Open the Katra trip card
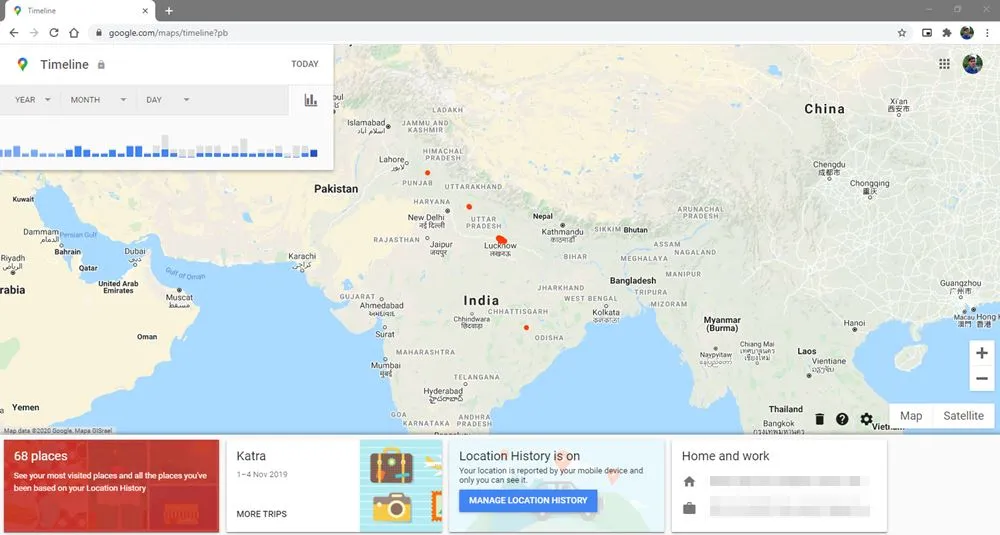 [334, 486]
